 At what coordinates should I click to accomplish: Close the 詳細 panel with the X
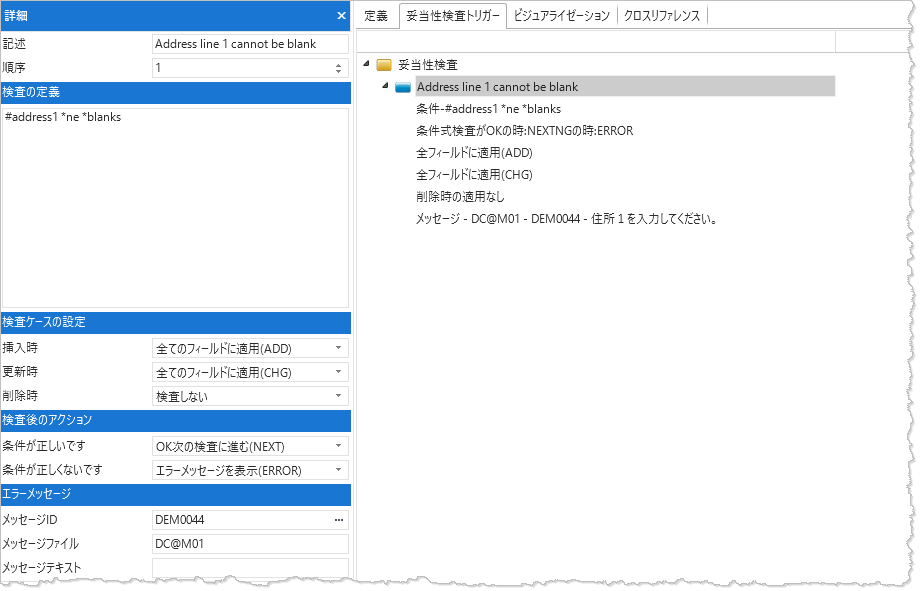tap(341, 16)
